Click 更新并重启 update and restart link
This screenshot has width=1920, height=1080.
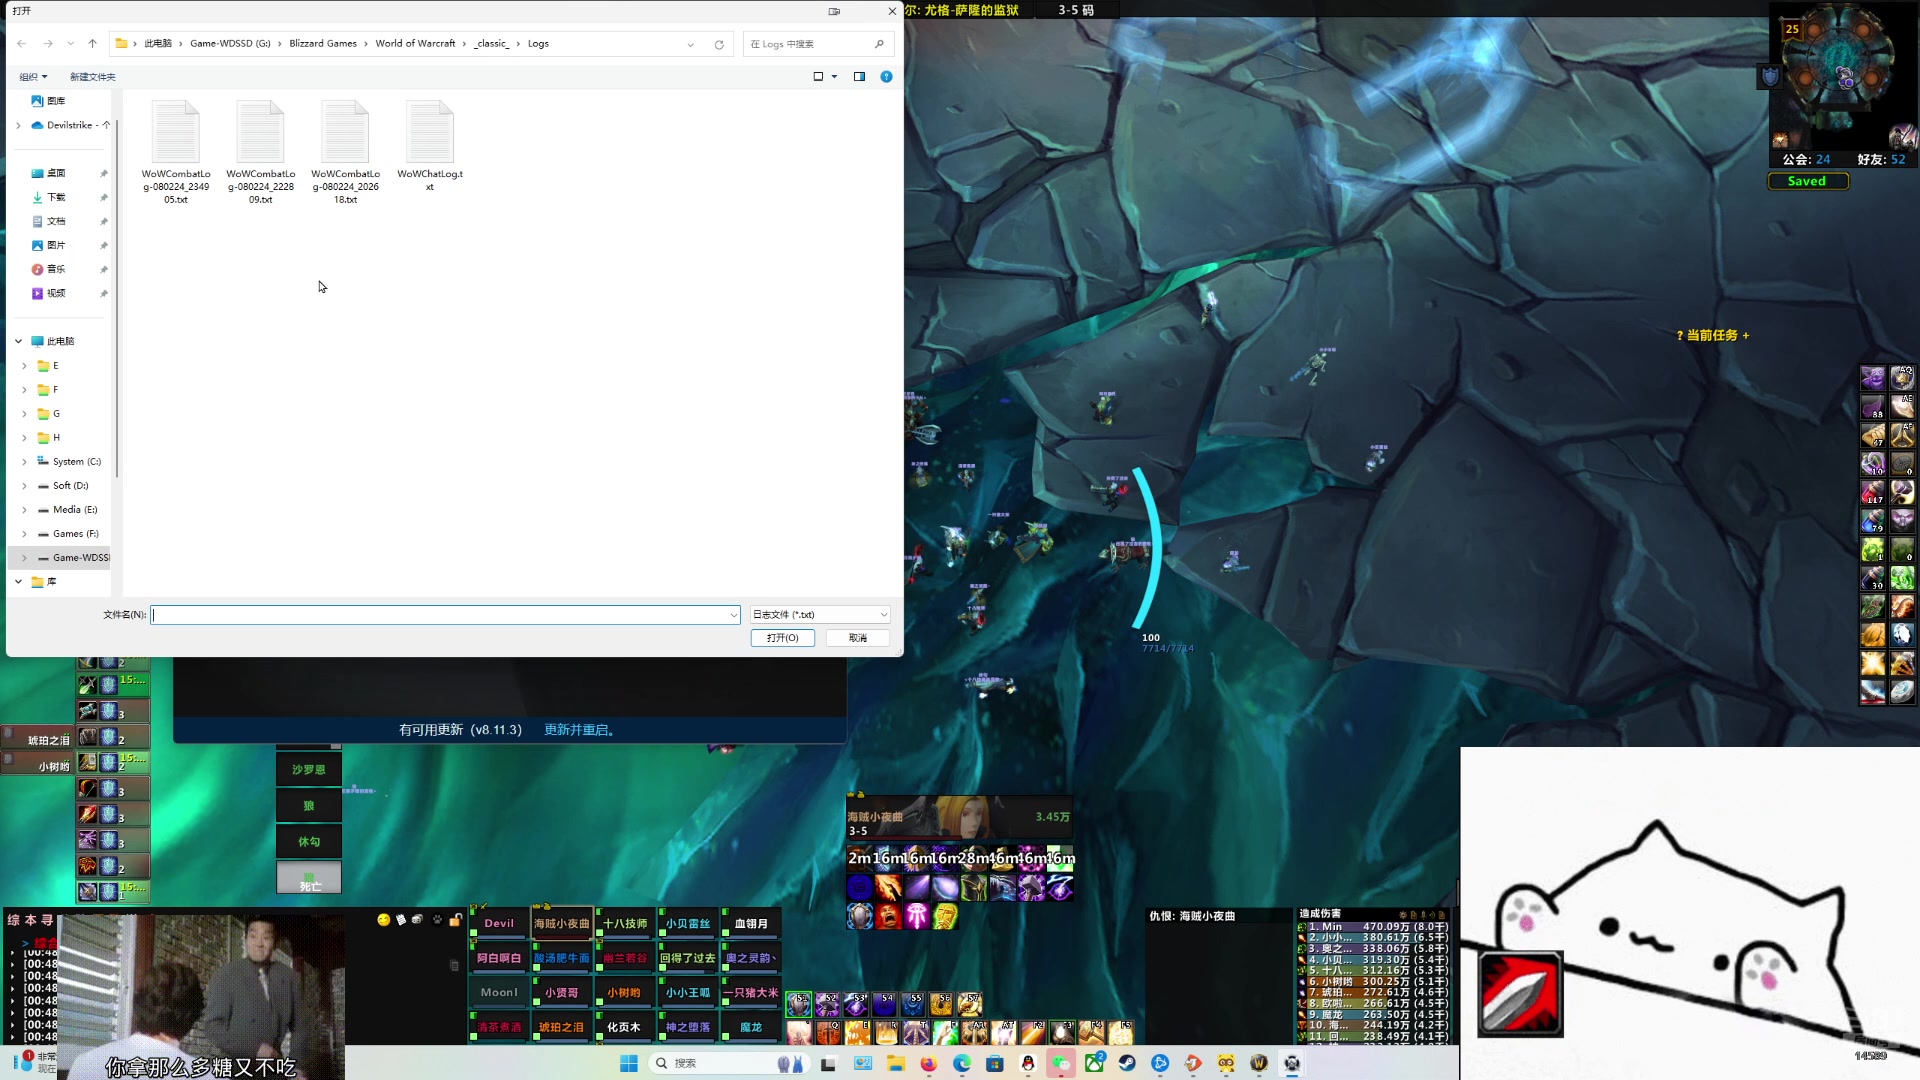[x=579, y=730]
